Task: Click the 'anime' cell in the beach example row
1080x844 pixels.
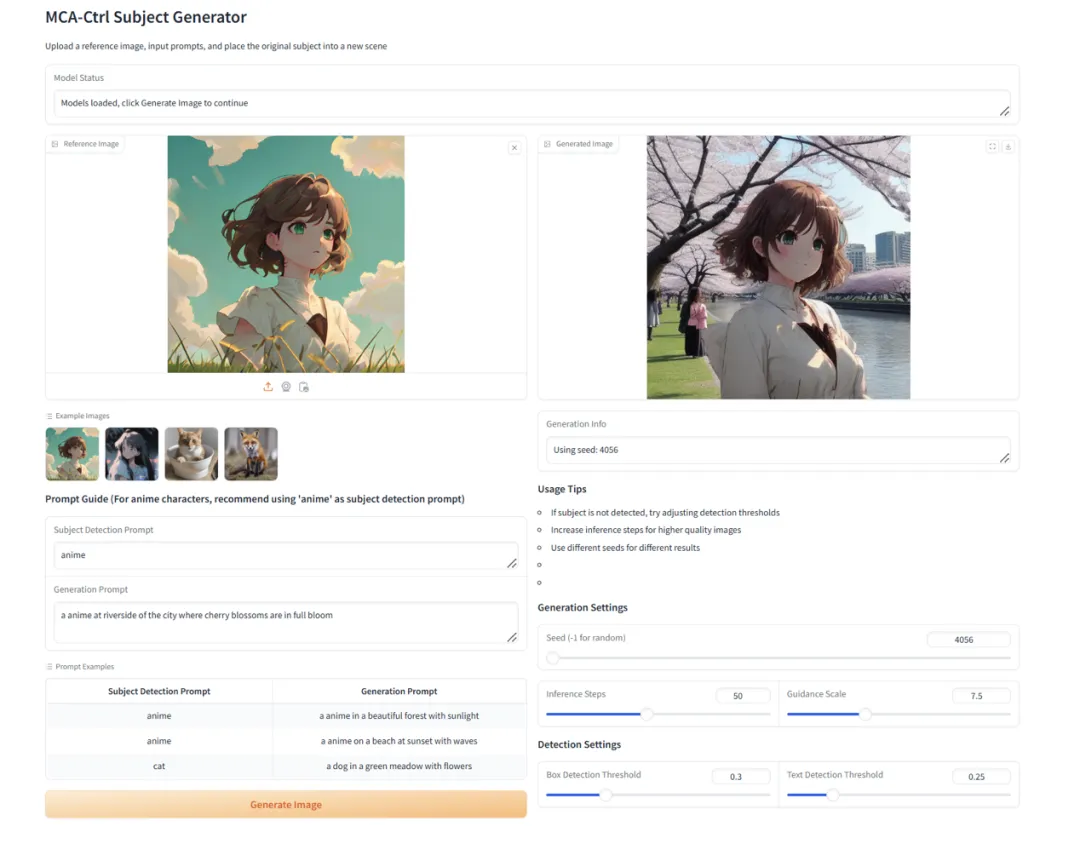Action: [159, 741]
